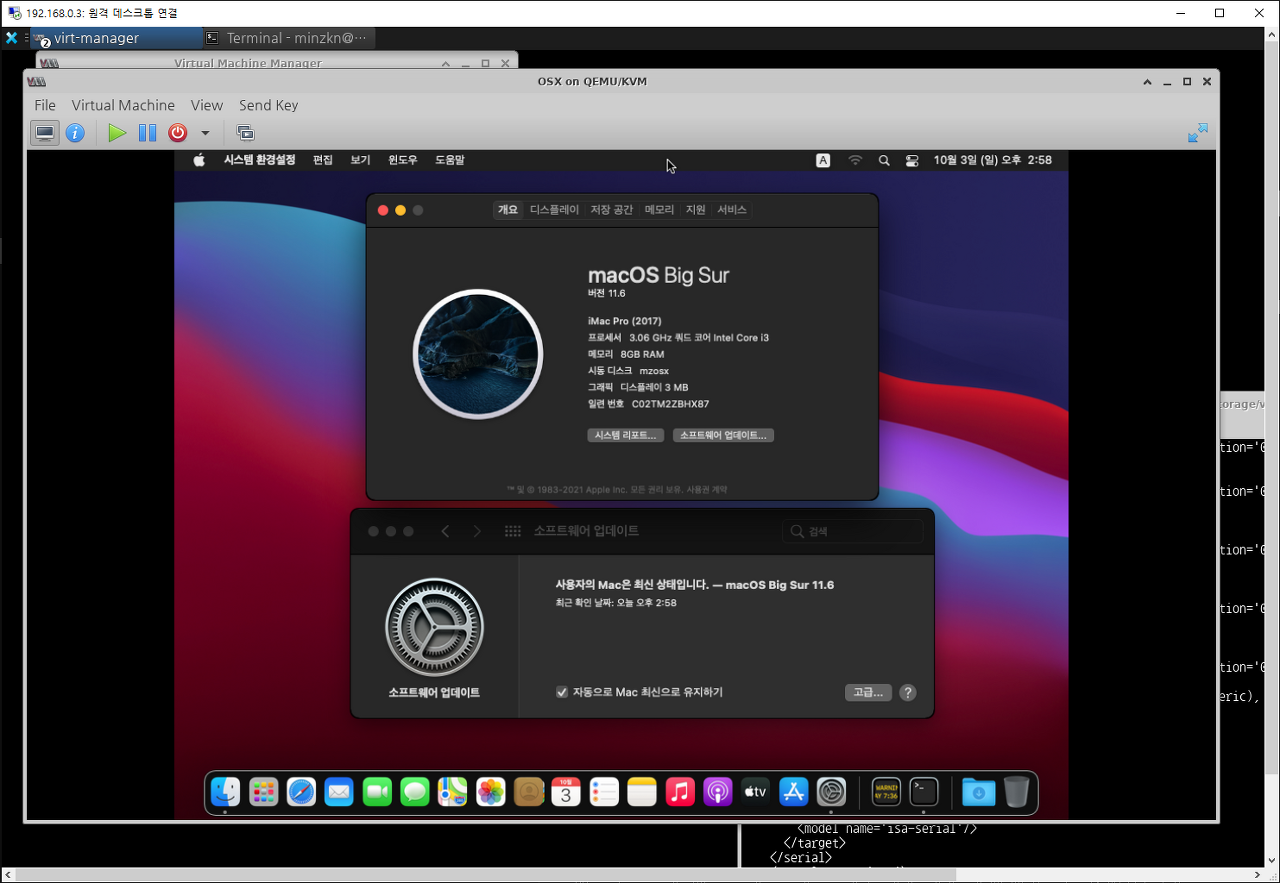Viewport: 1280px width, 883px height.
Task: Open 도움말 menu in macOS menu bar
Action: coord(450,160)
